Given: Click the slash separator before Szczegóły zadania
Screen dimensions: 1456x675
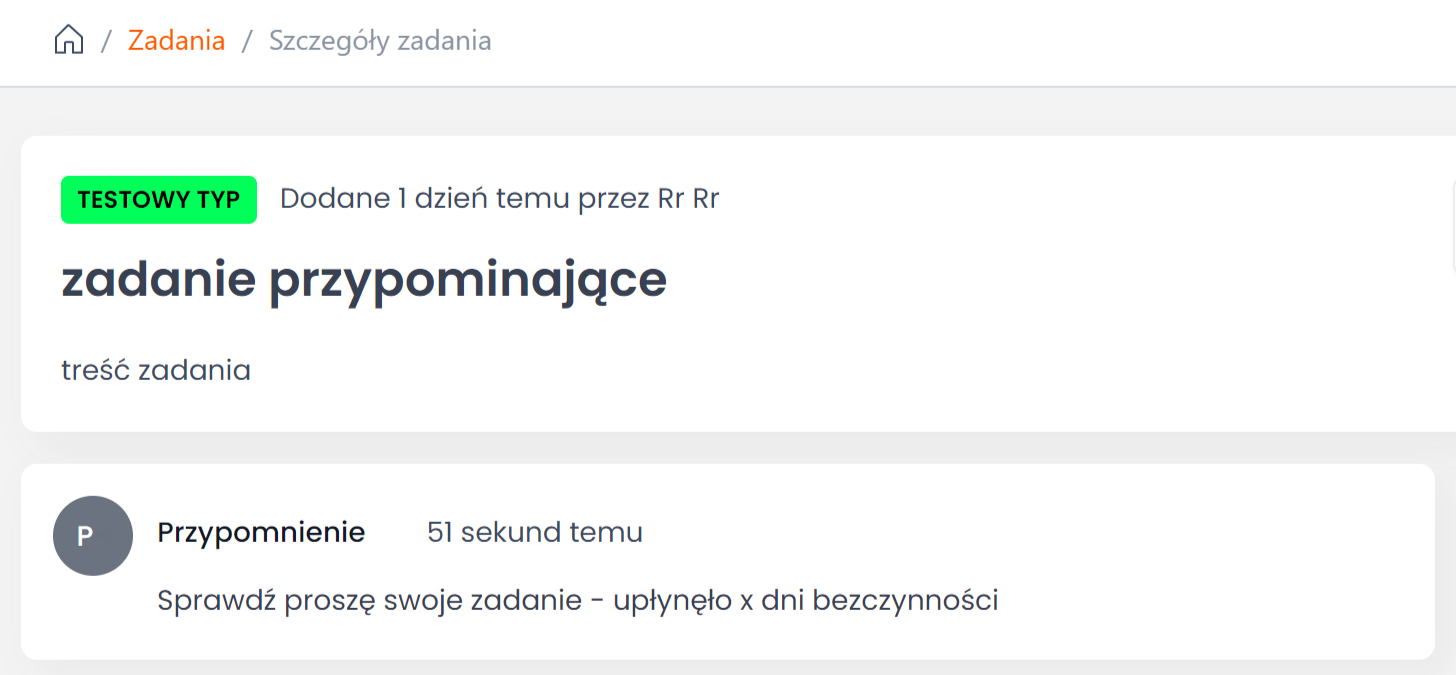Looking at the screenshot, I should pos(247,41).
